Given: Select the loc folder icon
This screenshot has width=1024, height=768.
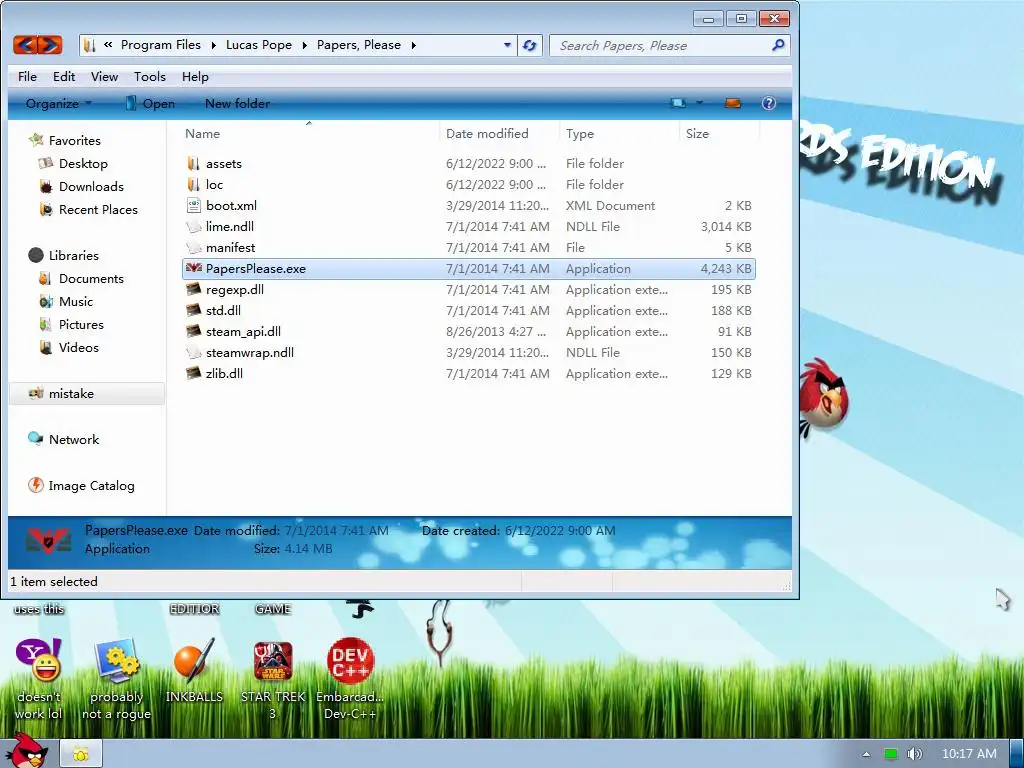Looking at the screenshot, I should 193,184.
